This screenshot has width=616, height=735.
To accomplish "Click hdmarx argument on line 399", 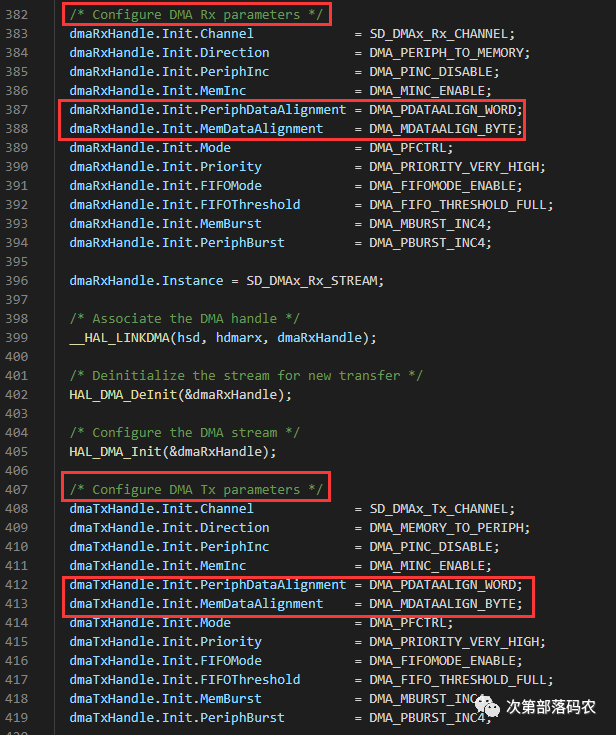I will pyautogui.click(x=239, y=338).
